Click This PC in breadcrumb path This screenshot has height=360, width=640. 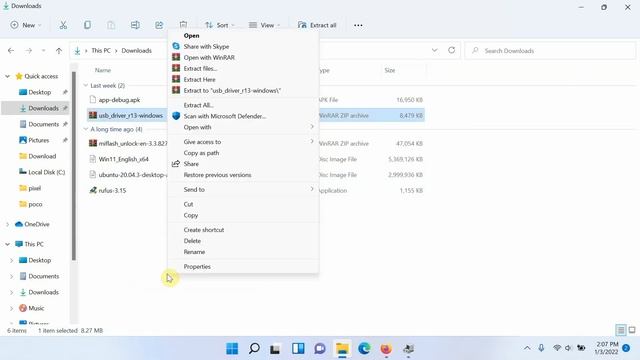coord(101,51)
